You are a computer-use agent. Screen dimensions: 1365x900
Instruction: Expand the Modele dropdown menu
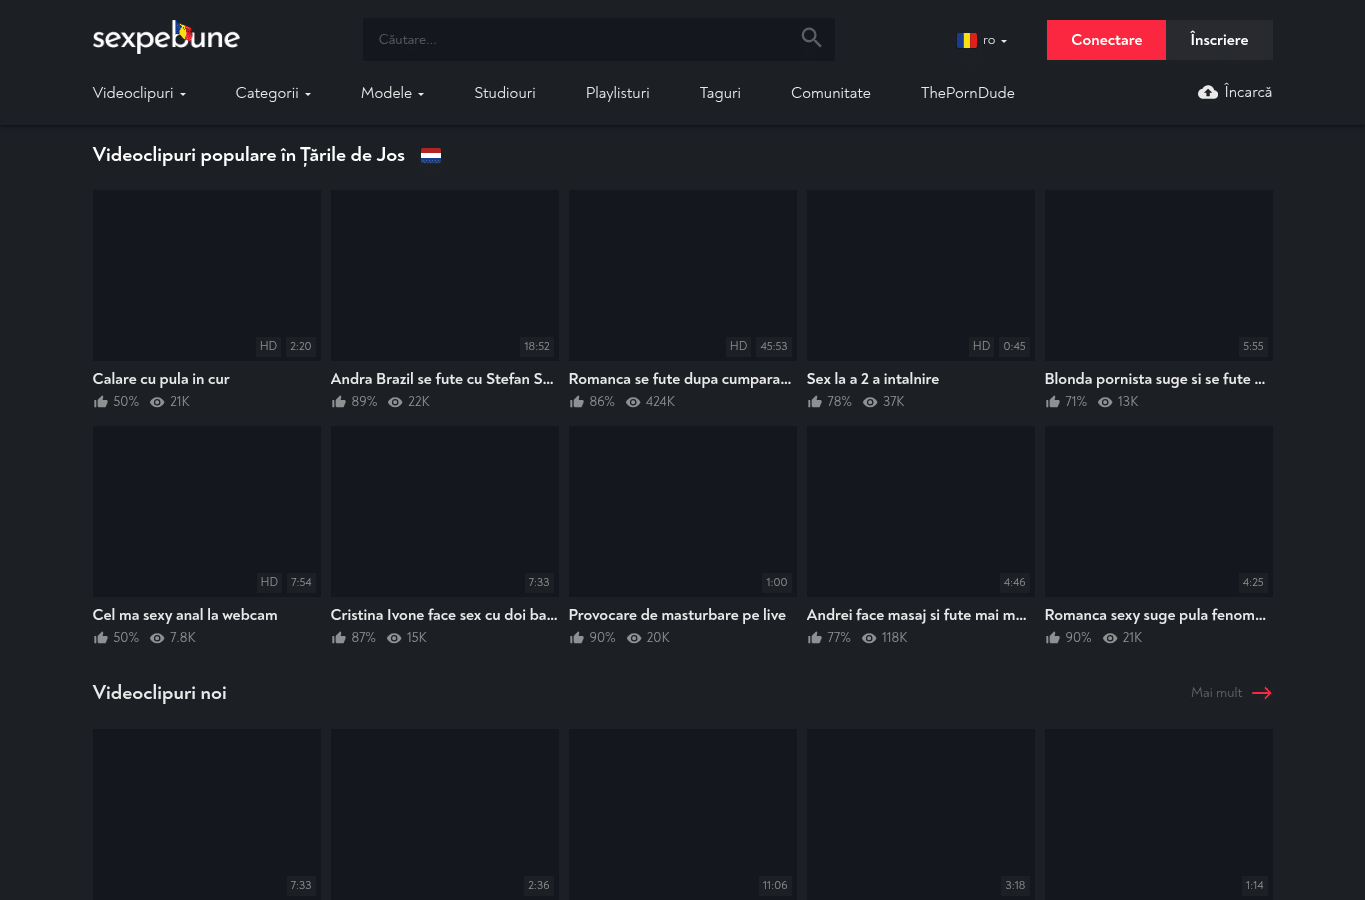(392, 93)
